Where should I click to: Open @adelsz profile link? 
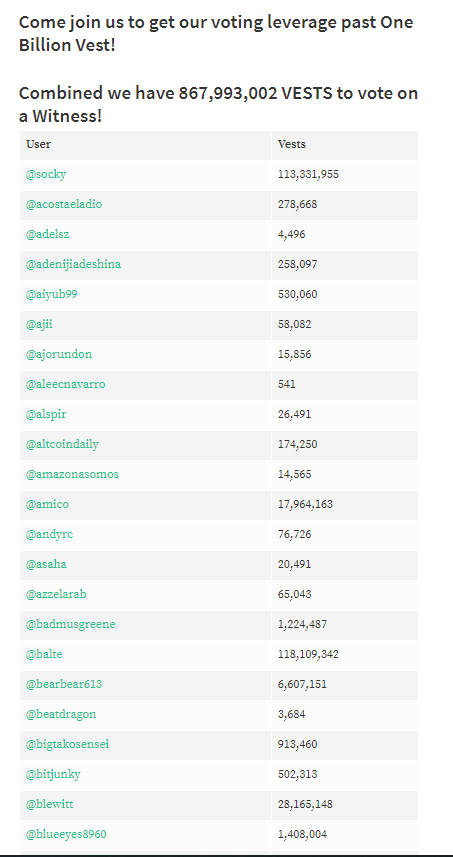[x=48, y=234]
